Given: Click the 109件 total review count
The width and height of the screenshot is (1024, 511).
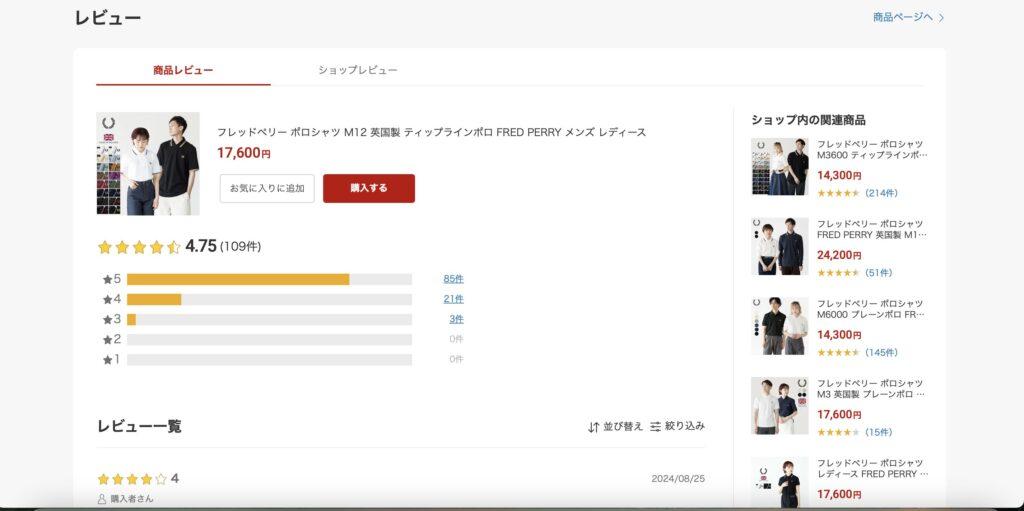Looking at the screenshot, I should click(240, 247).
